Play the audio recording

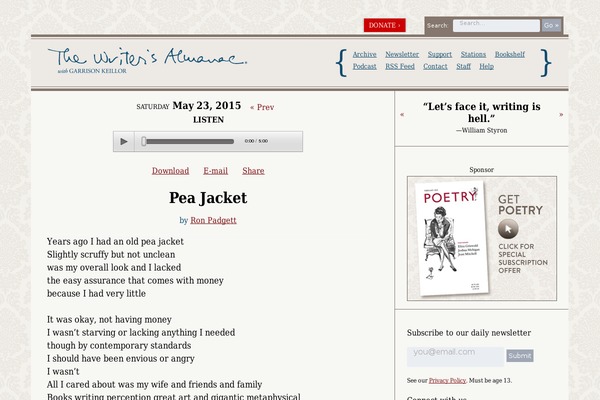[x=124, y=141]
